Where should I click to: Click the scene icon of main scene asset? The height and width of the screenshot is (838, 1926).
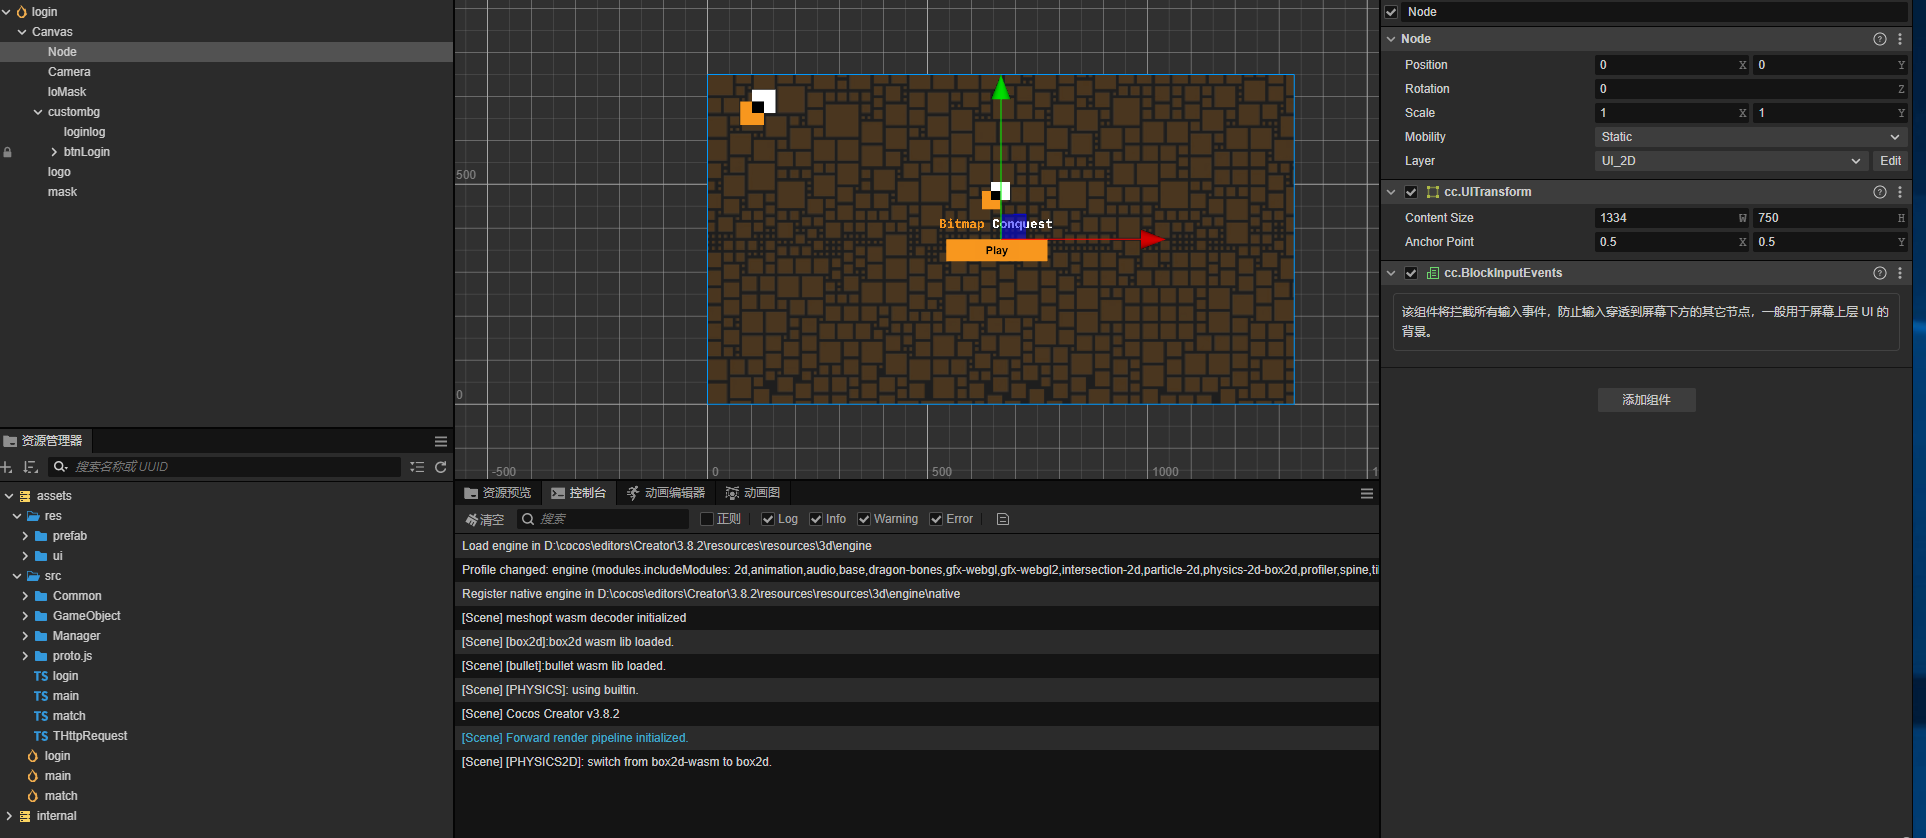(33, 776)
